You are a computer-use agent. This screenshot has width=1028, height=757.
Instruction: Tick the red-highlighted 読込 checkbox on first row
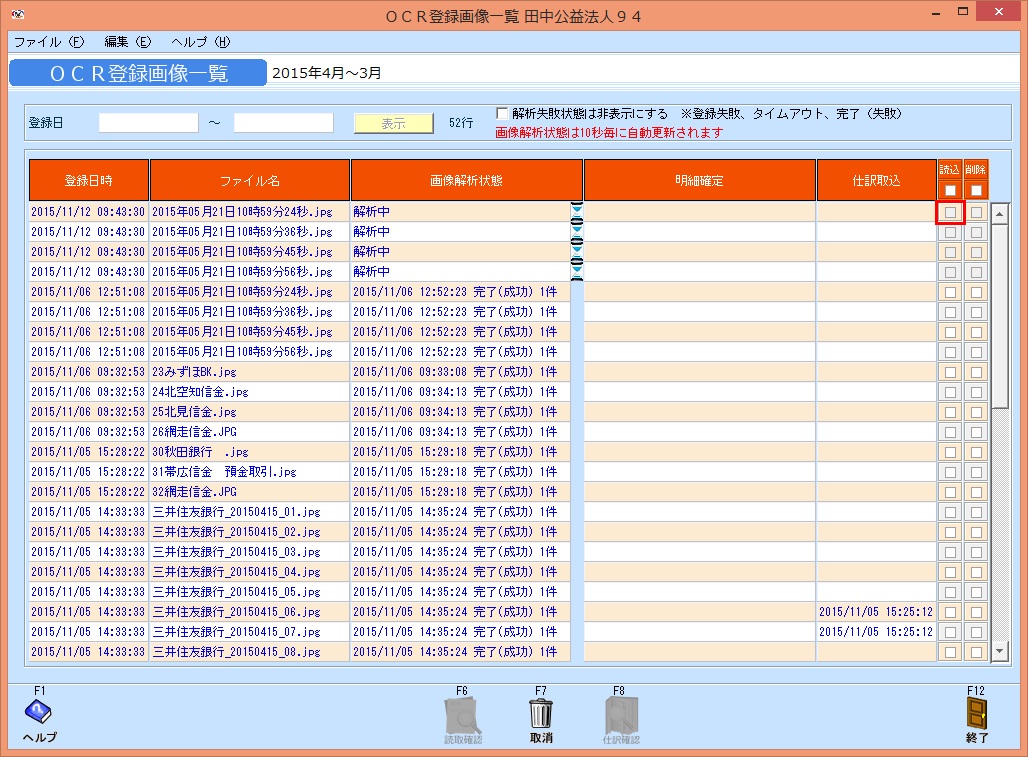tap(949, 212)
